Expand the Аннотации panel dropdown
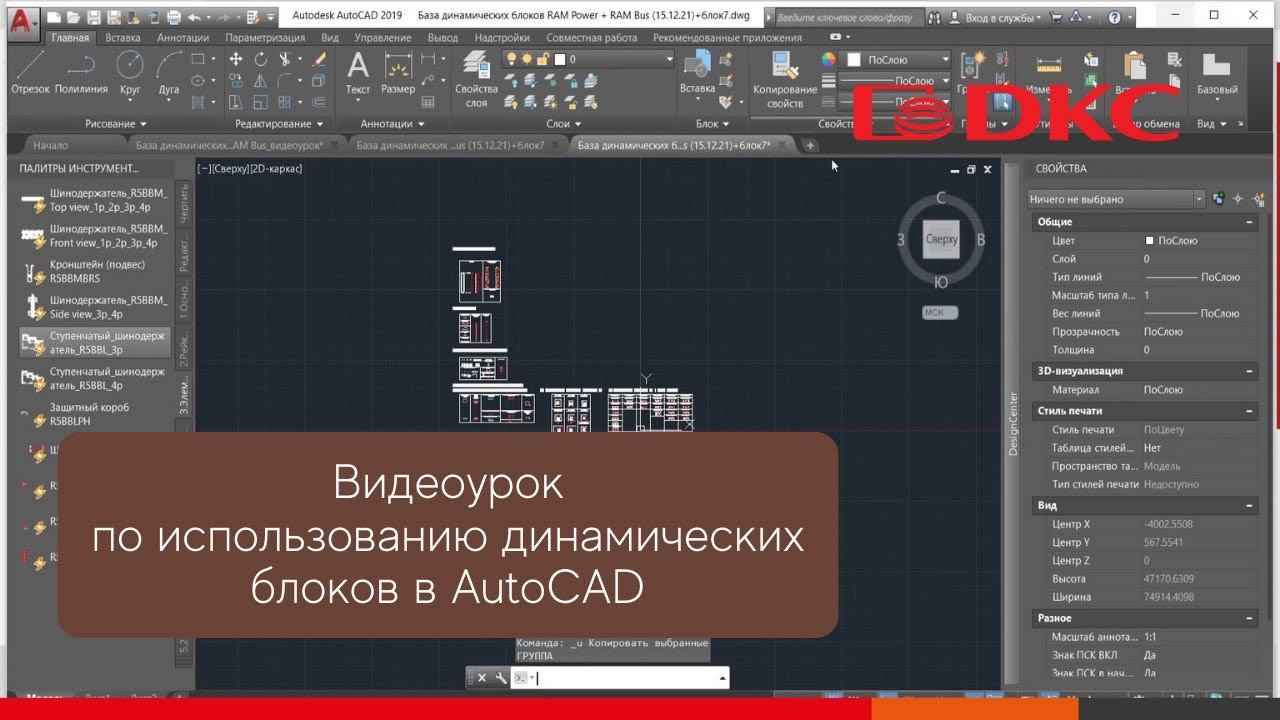Image resolution: width=1280 pixels, height=720 pixels. [392, 124]
